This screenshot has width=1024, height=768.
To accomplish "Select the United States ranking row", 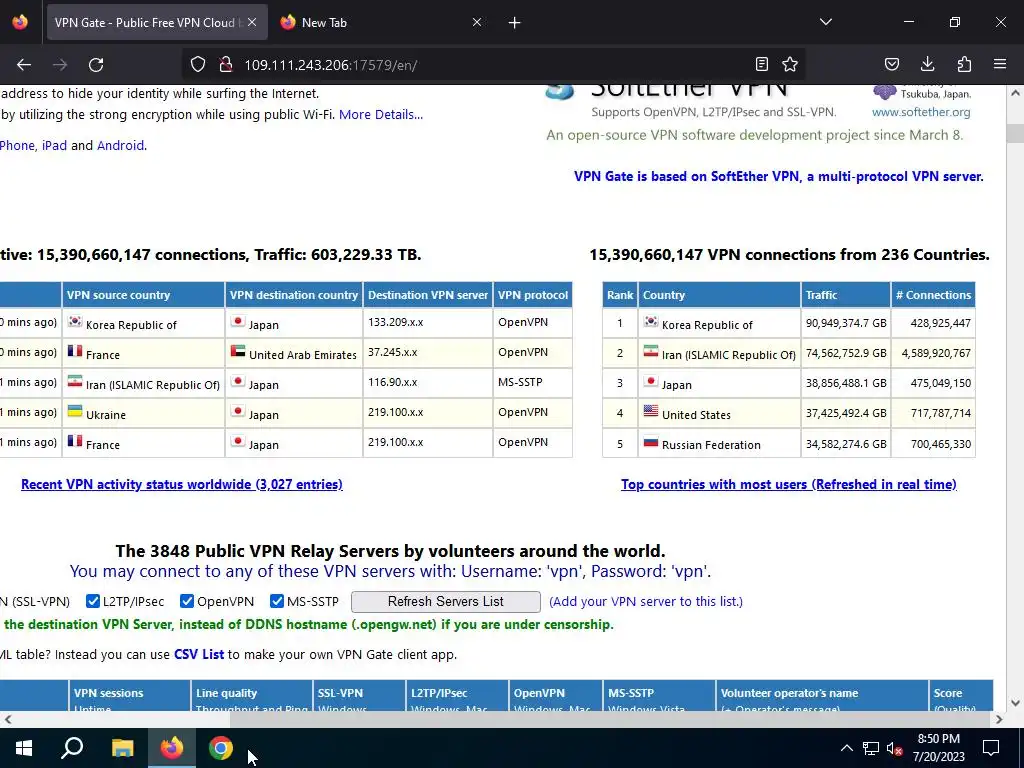I will (x=788, y=413).
